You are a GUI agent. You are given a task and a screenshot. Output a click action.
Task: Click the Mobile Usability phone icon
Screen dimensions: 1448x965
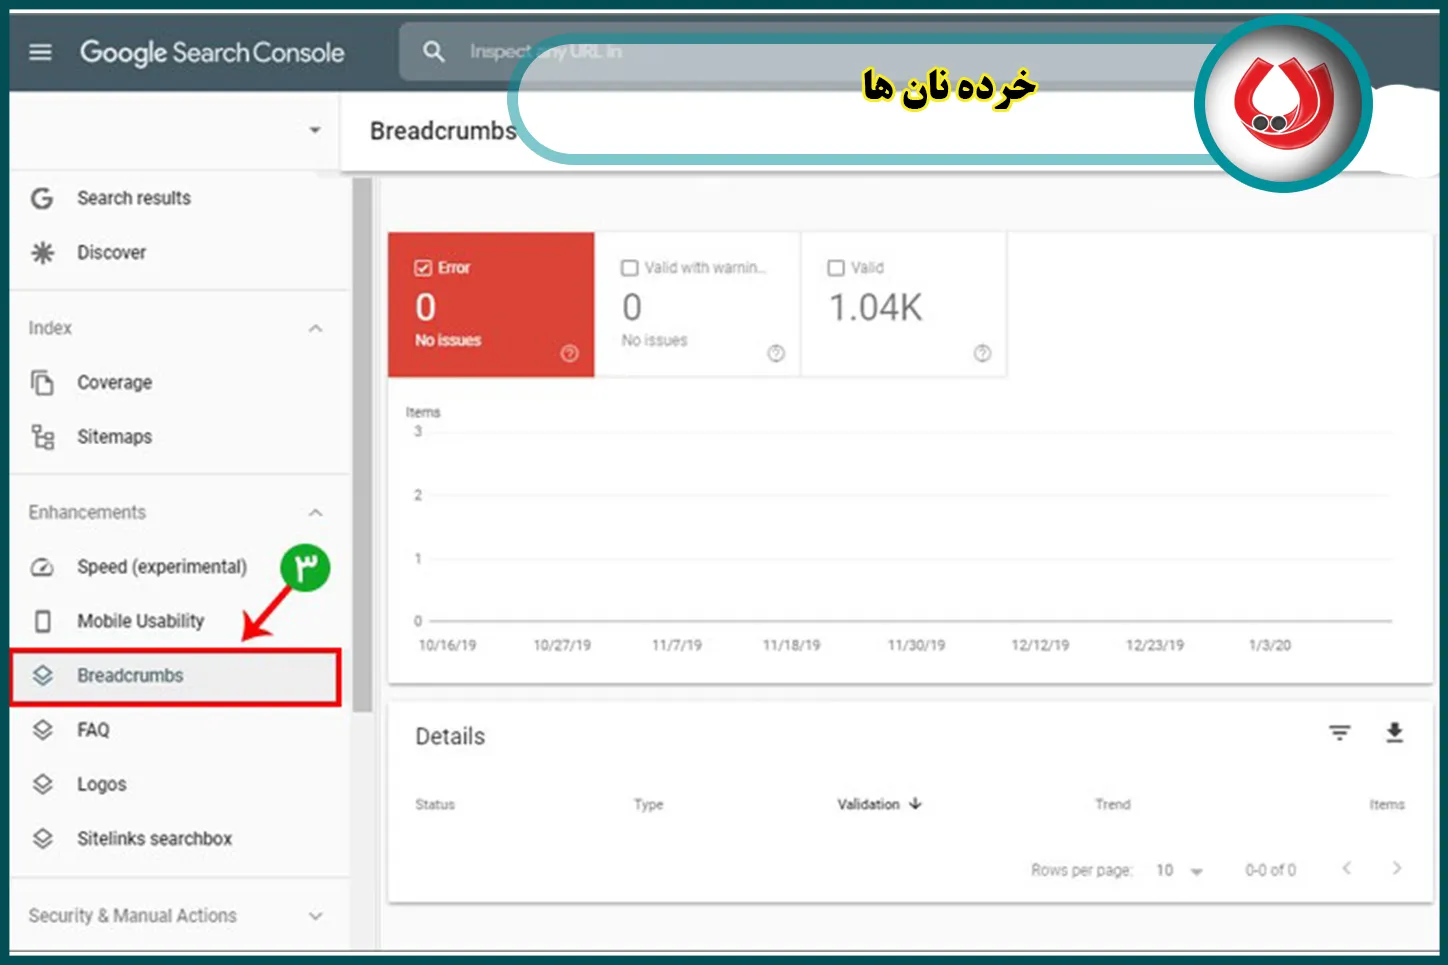(x=42, y=621)
